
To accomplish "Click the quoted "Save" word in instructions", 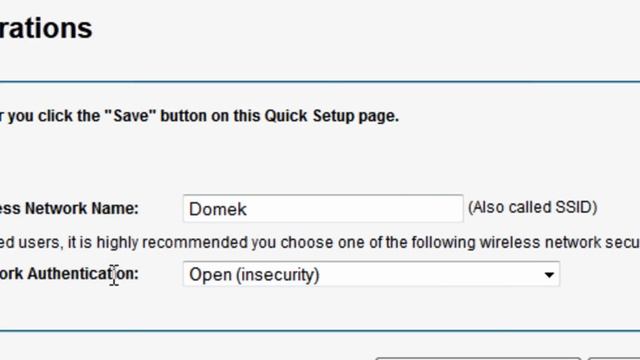I will 130,116.
